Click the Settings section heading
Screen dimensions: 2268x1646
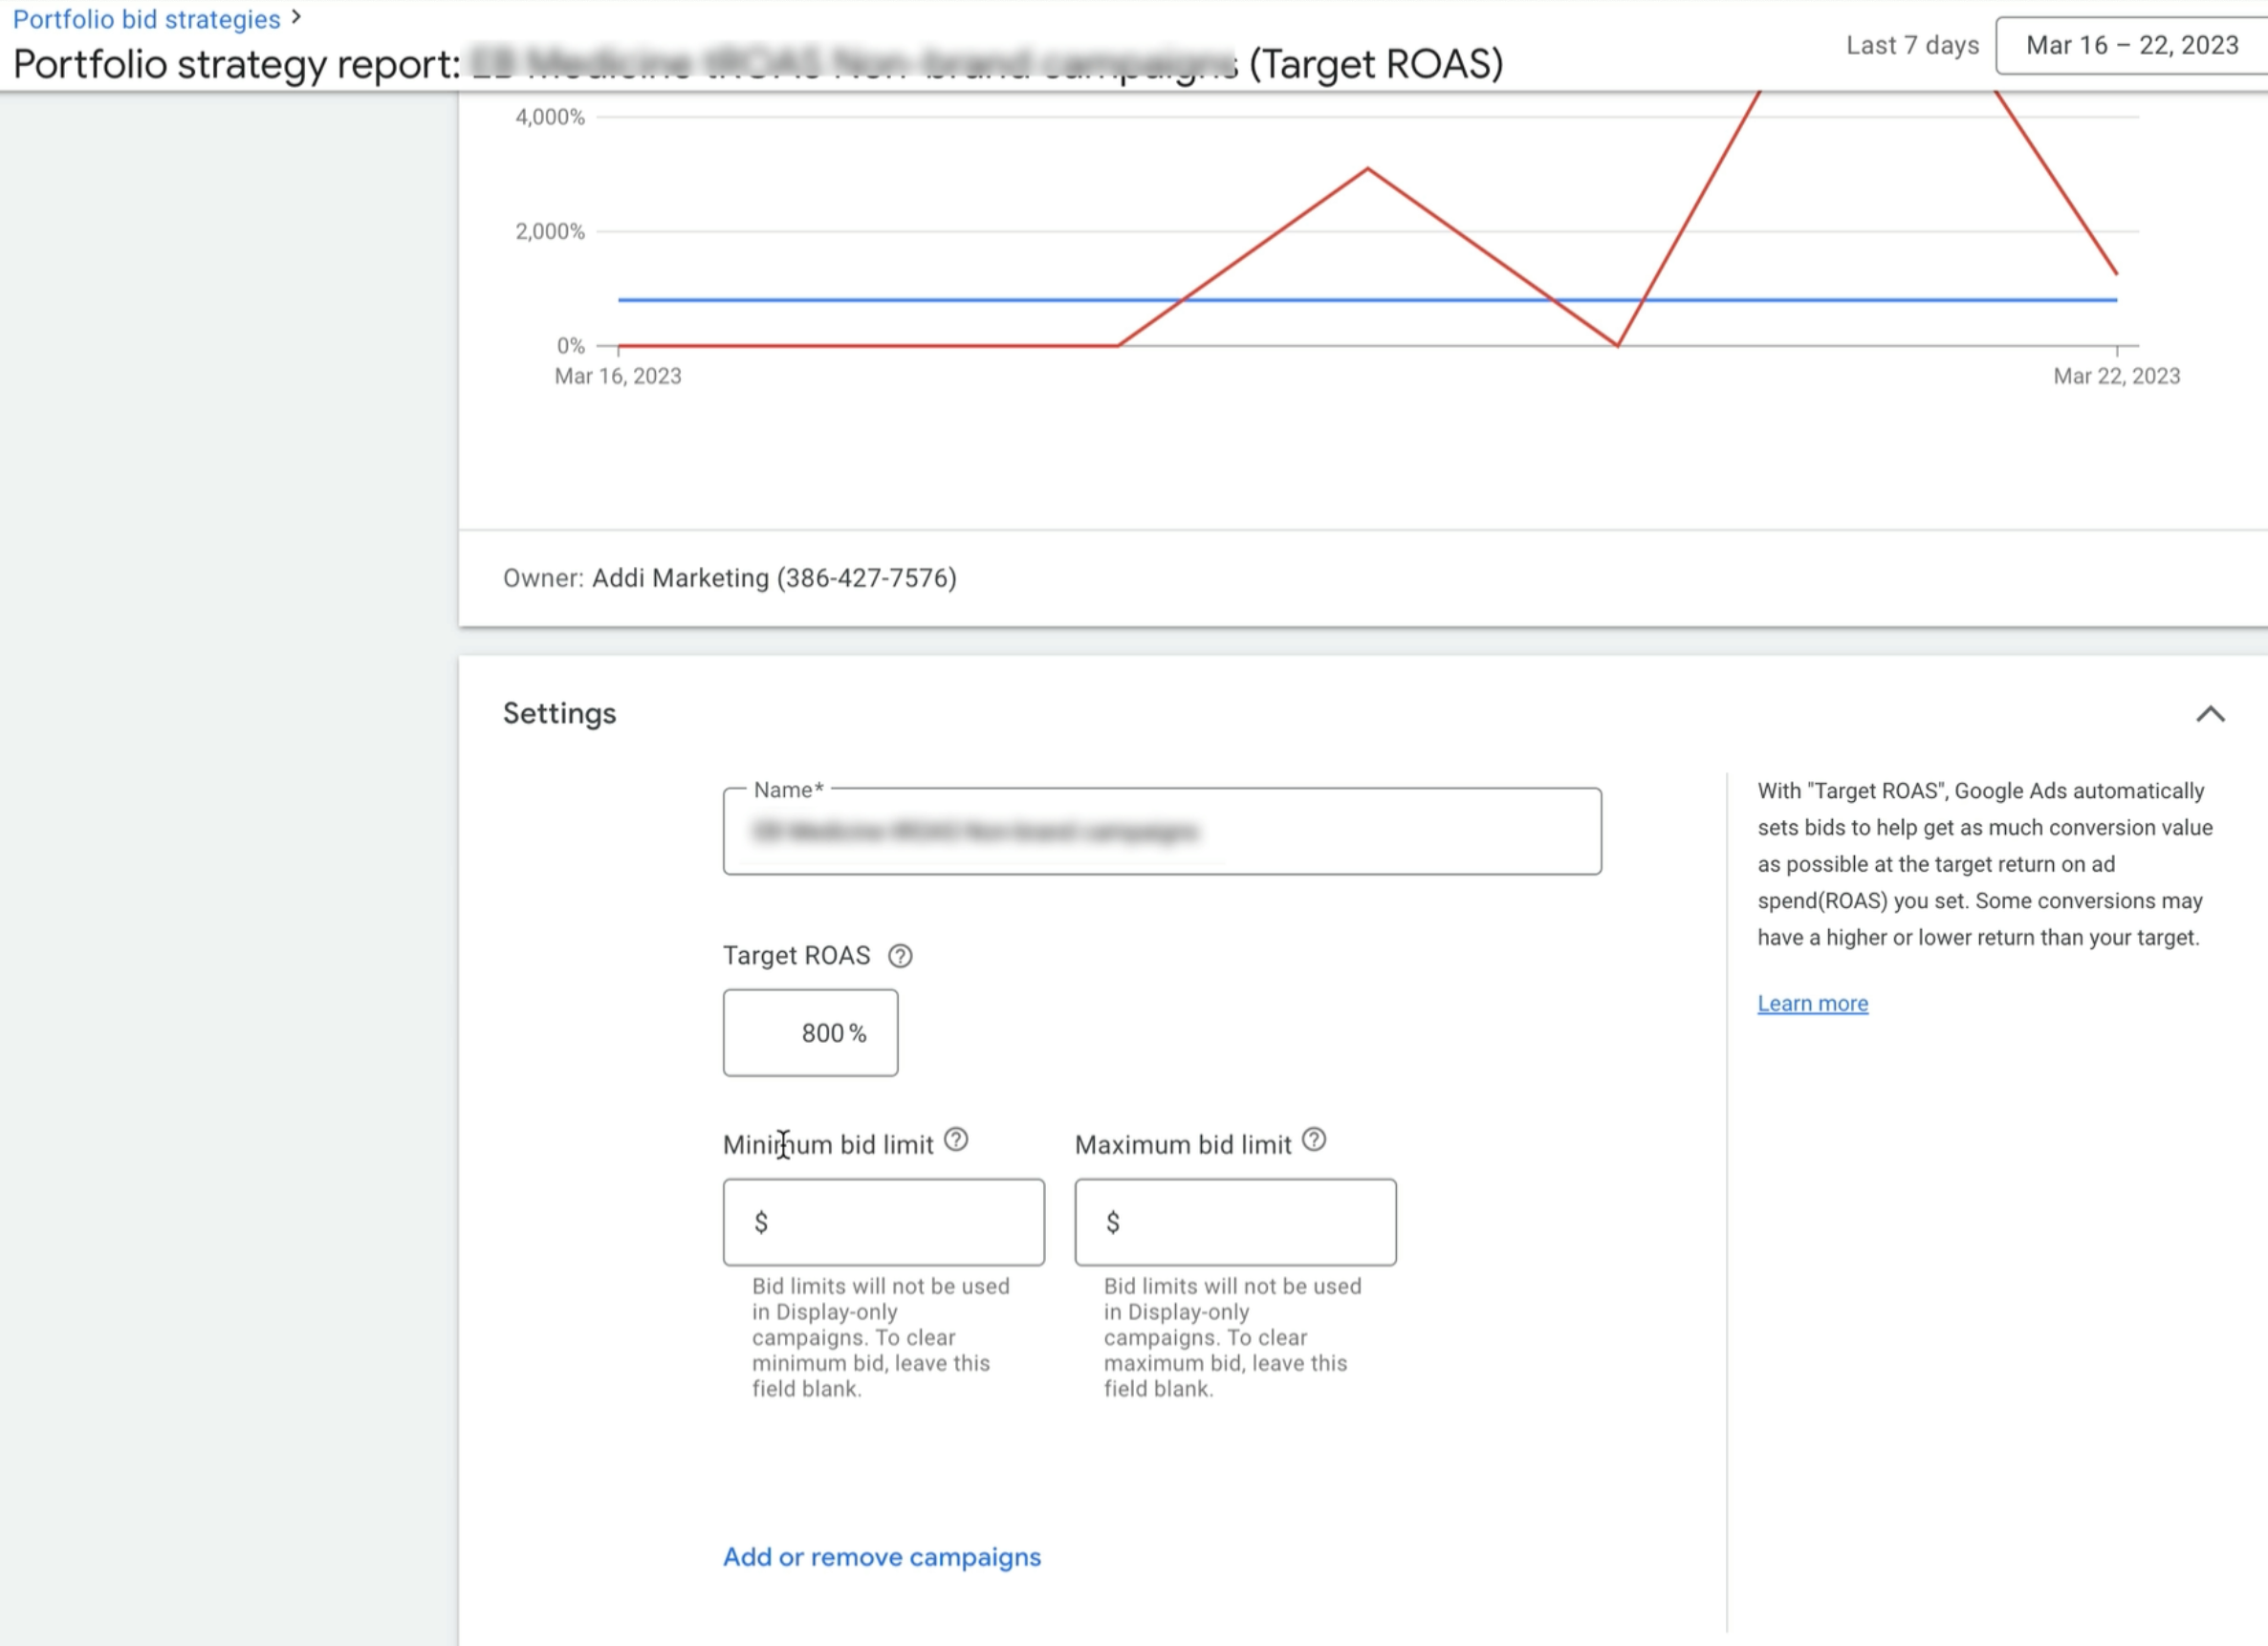(x=559, y=714)
